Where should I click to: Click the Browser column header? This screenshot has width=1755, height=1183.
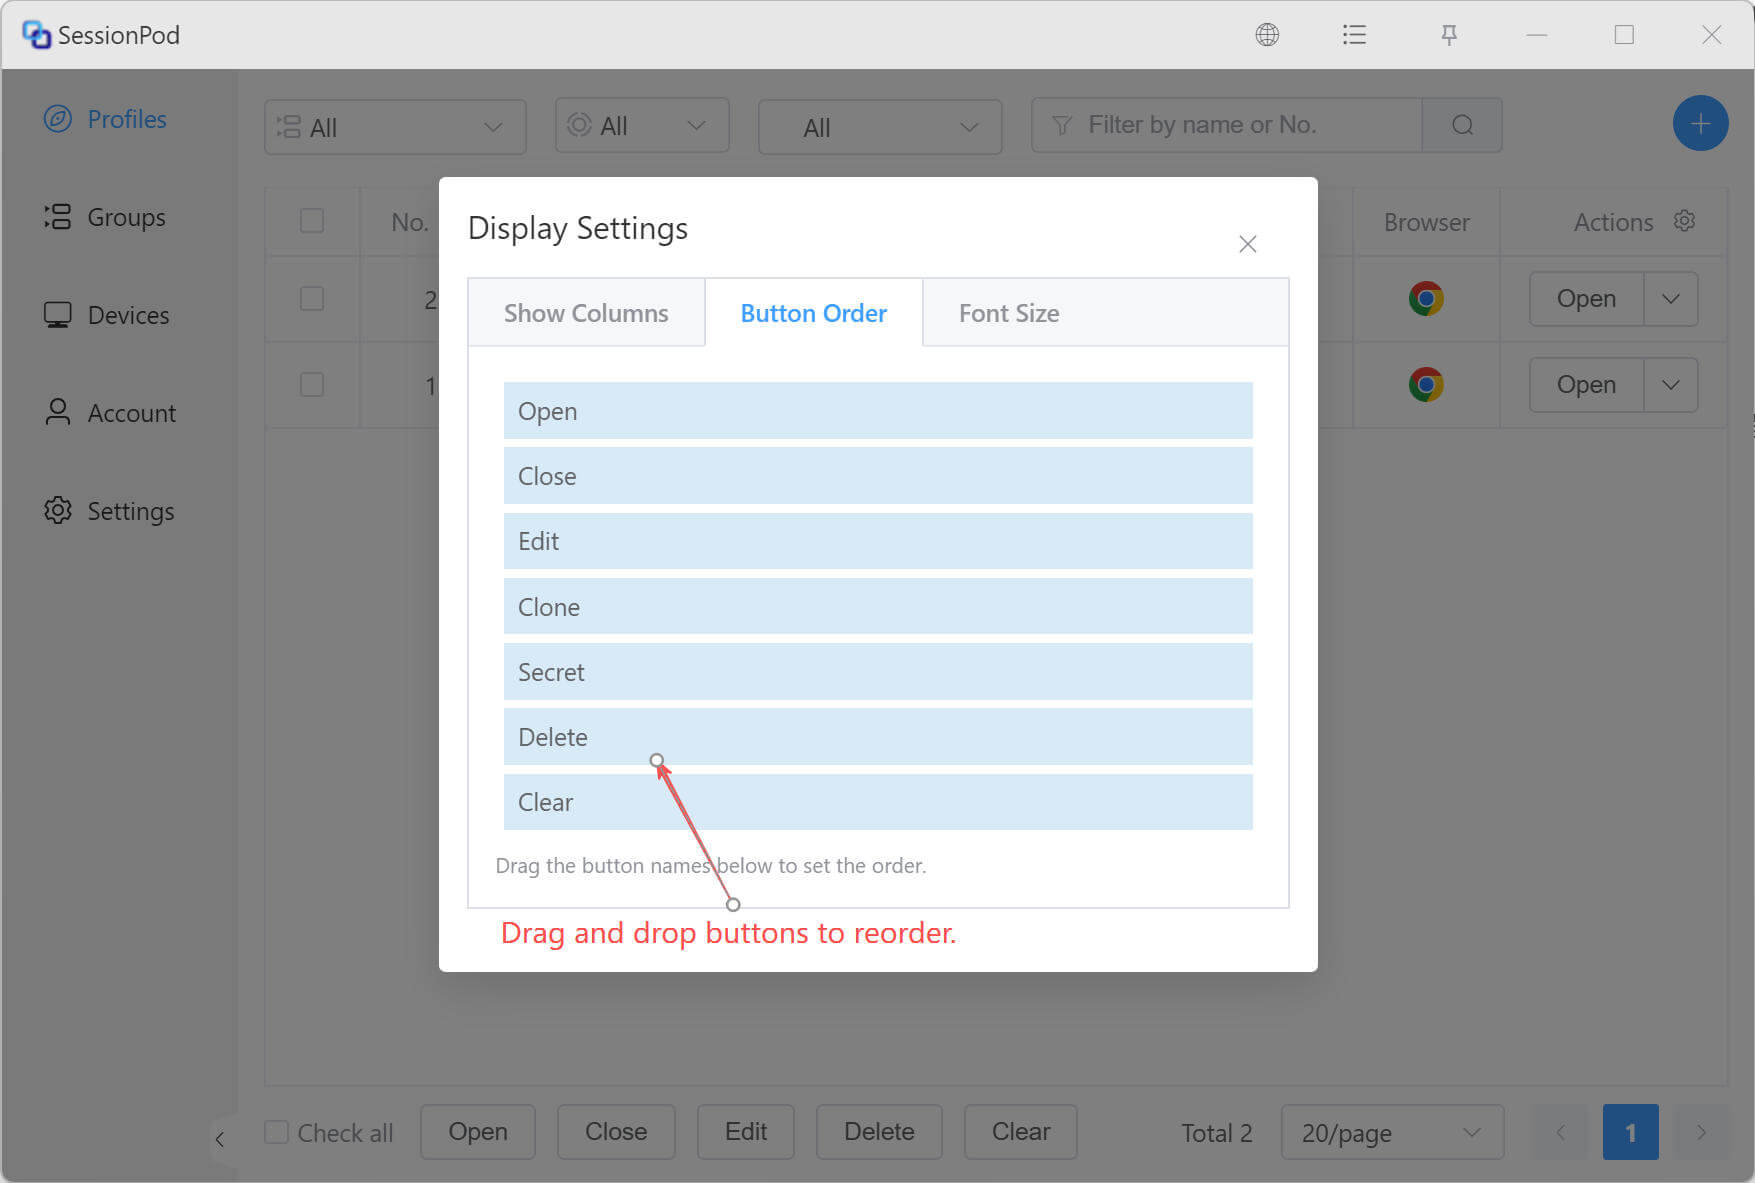(x=1427, y=222)
